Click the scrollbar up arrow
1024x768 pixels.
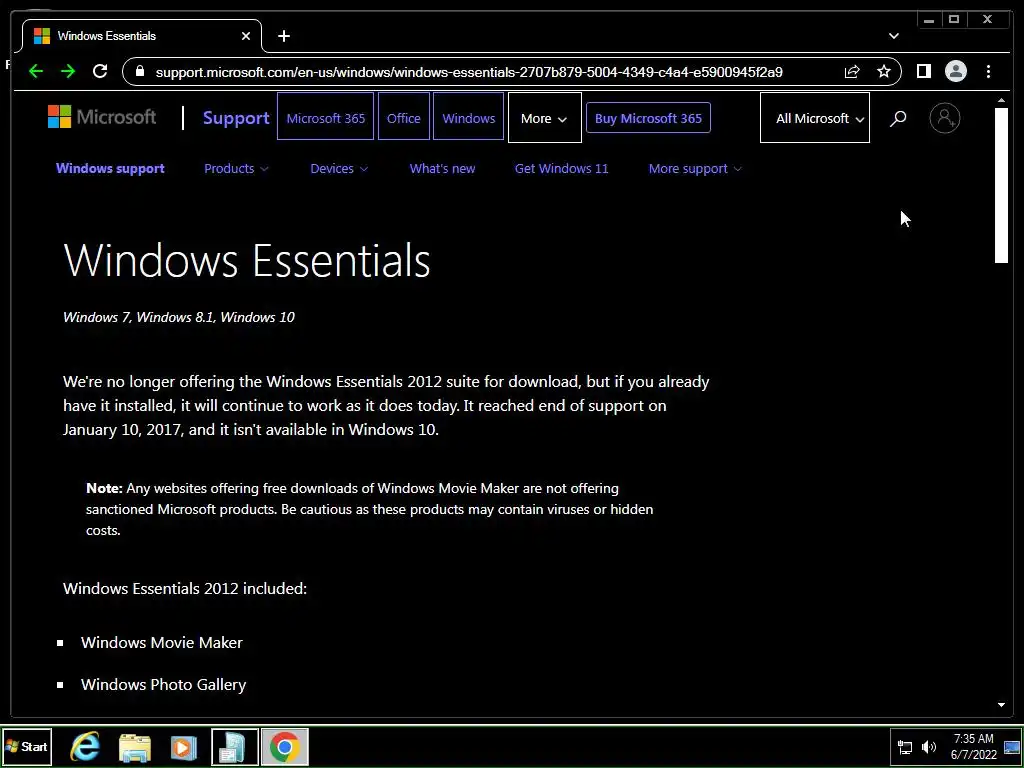point(1001,100)
